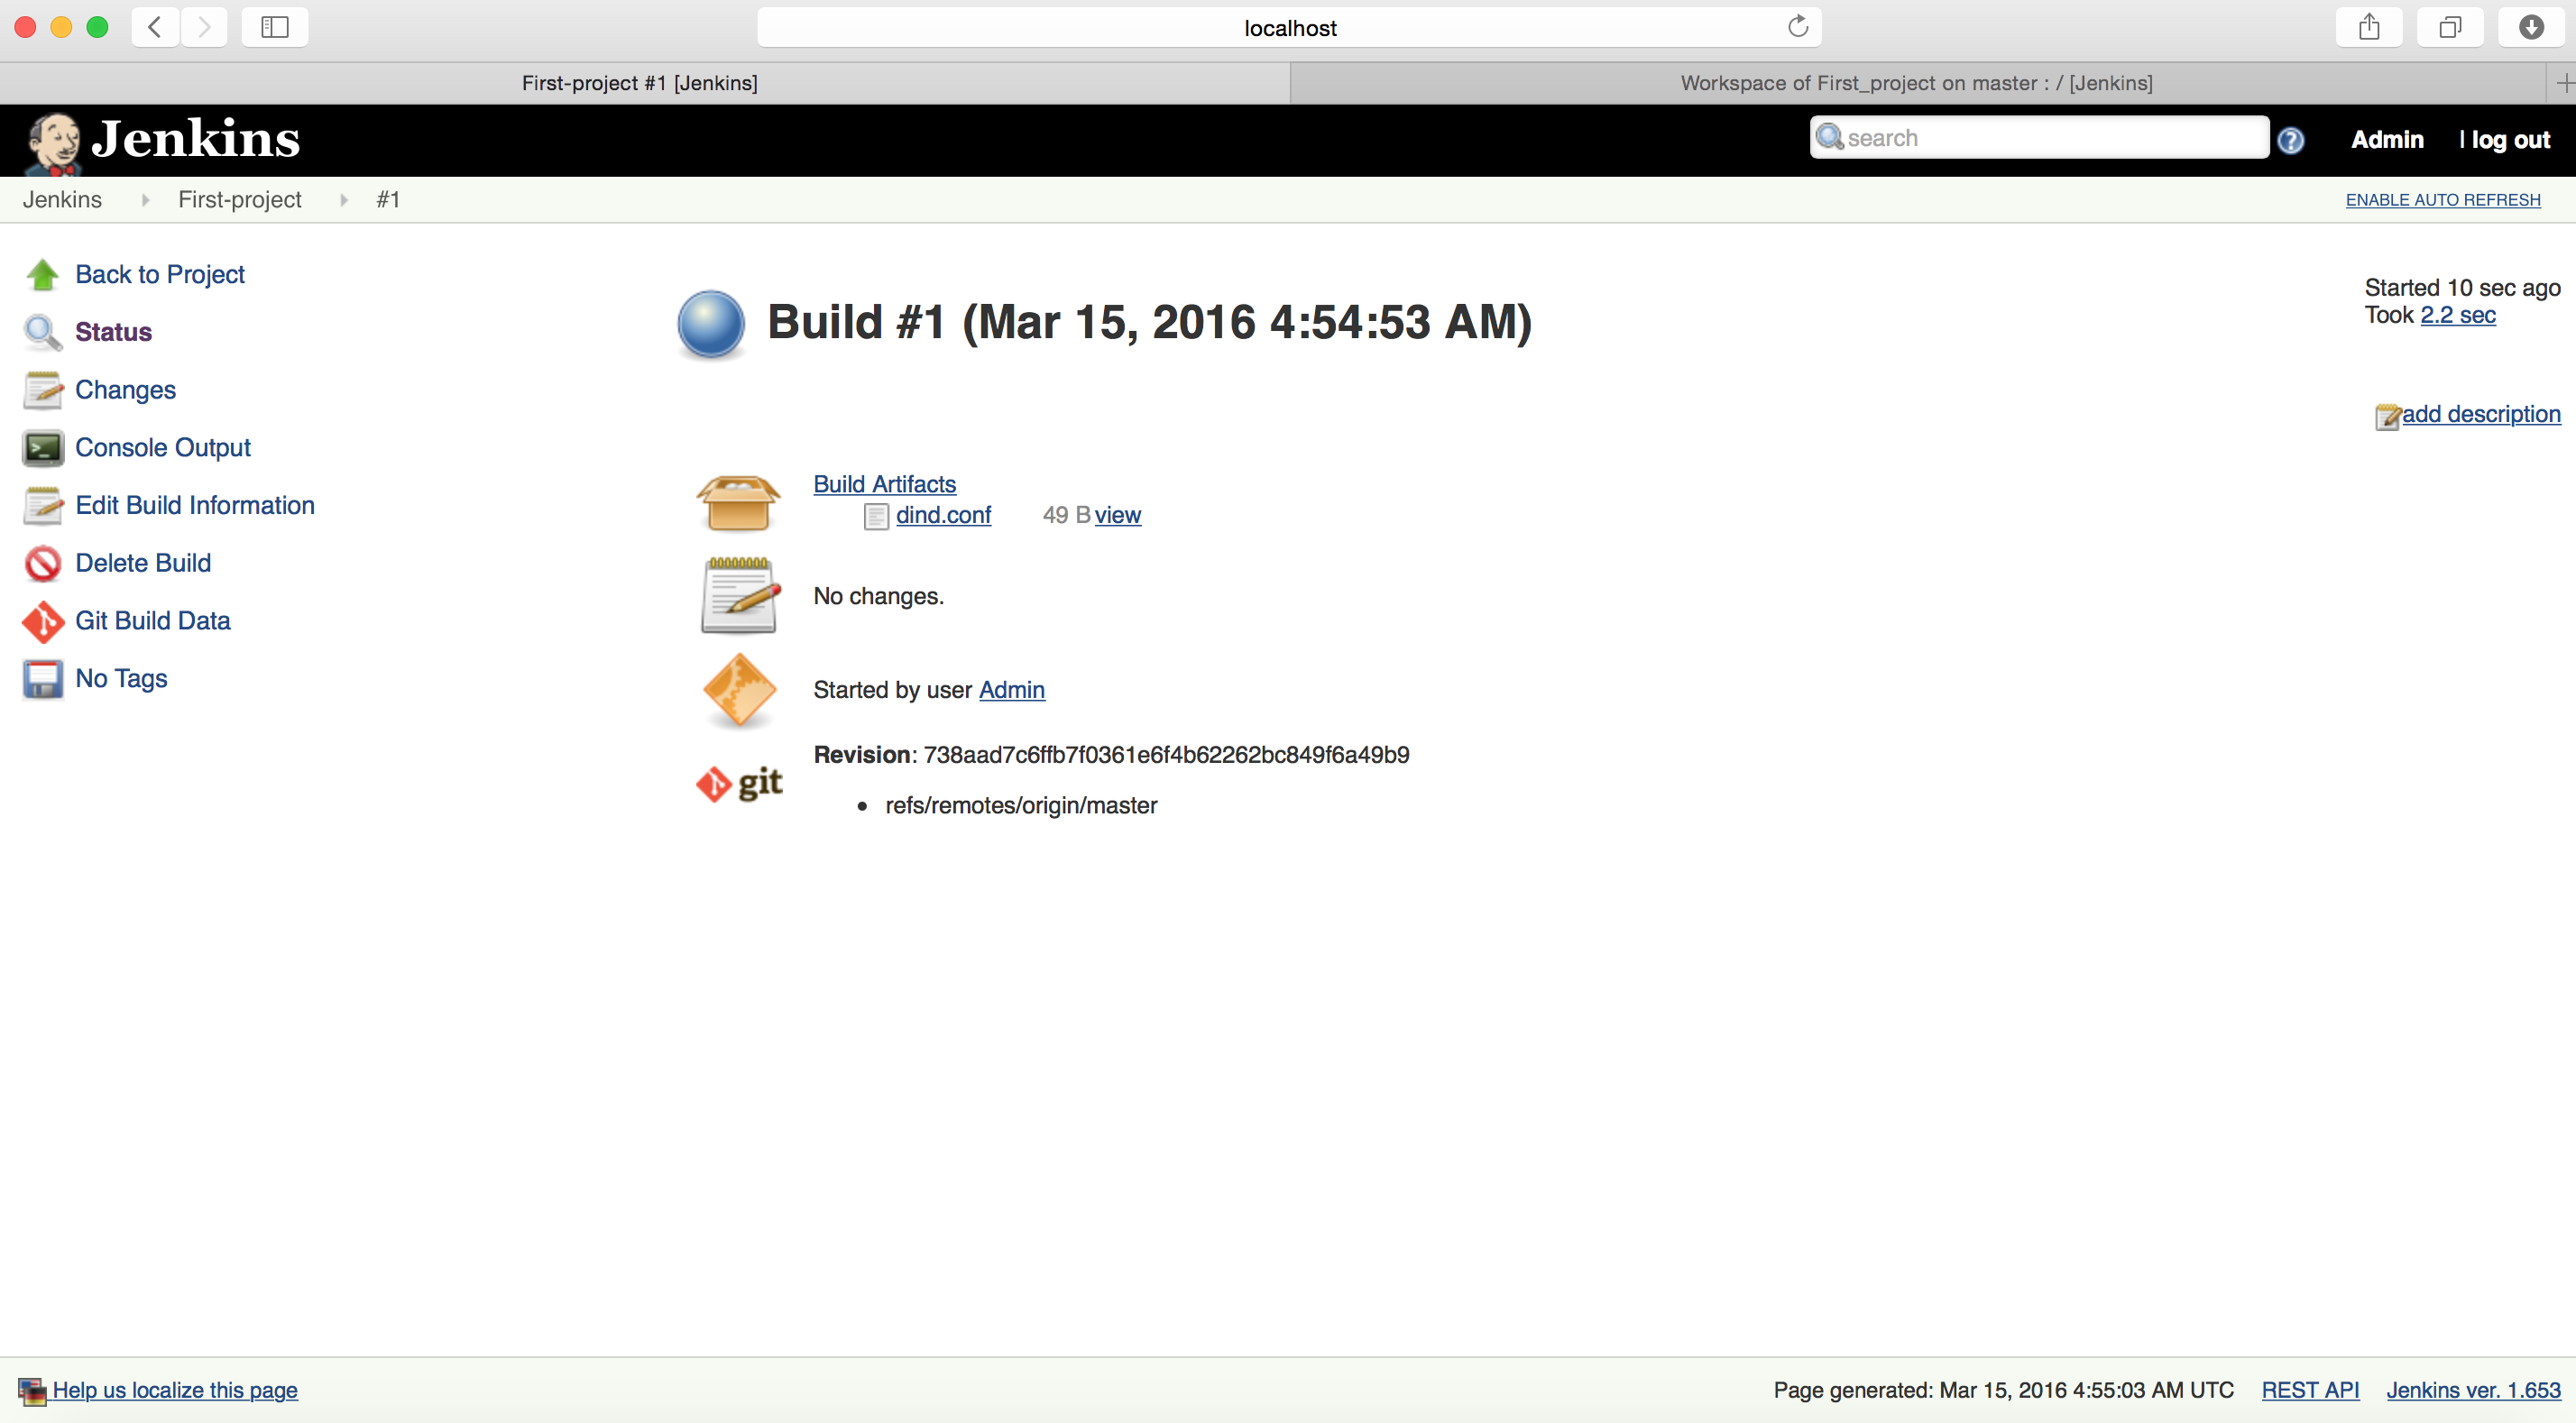Click the No Tags floppy disk icon
Viewport: 2576px width, 1423px height.
point(42,678)
